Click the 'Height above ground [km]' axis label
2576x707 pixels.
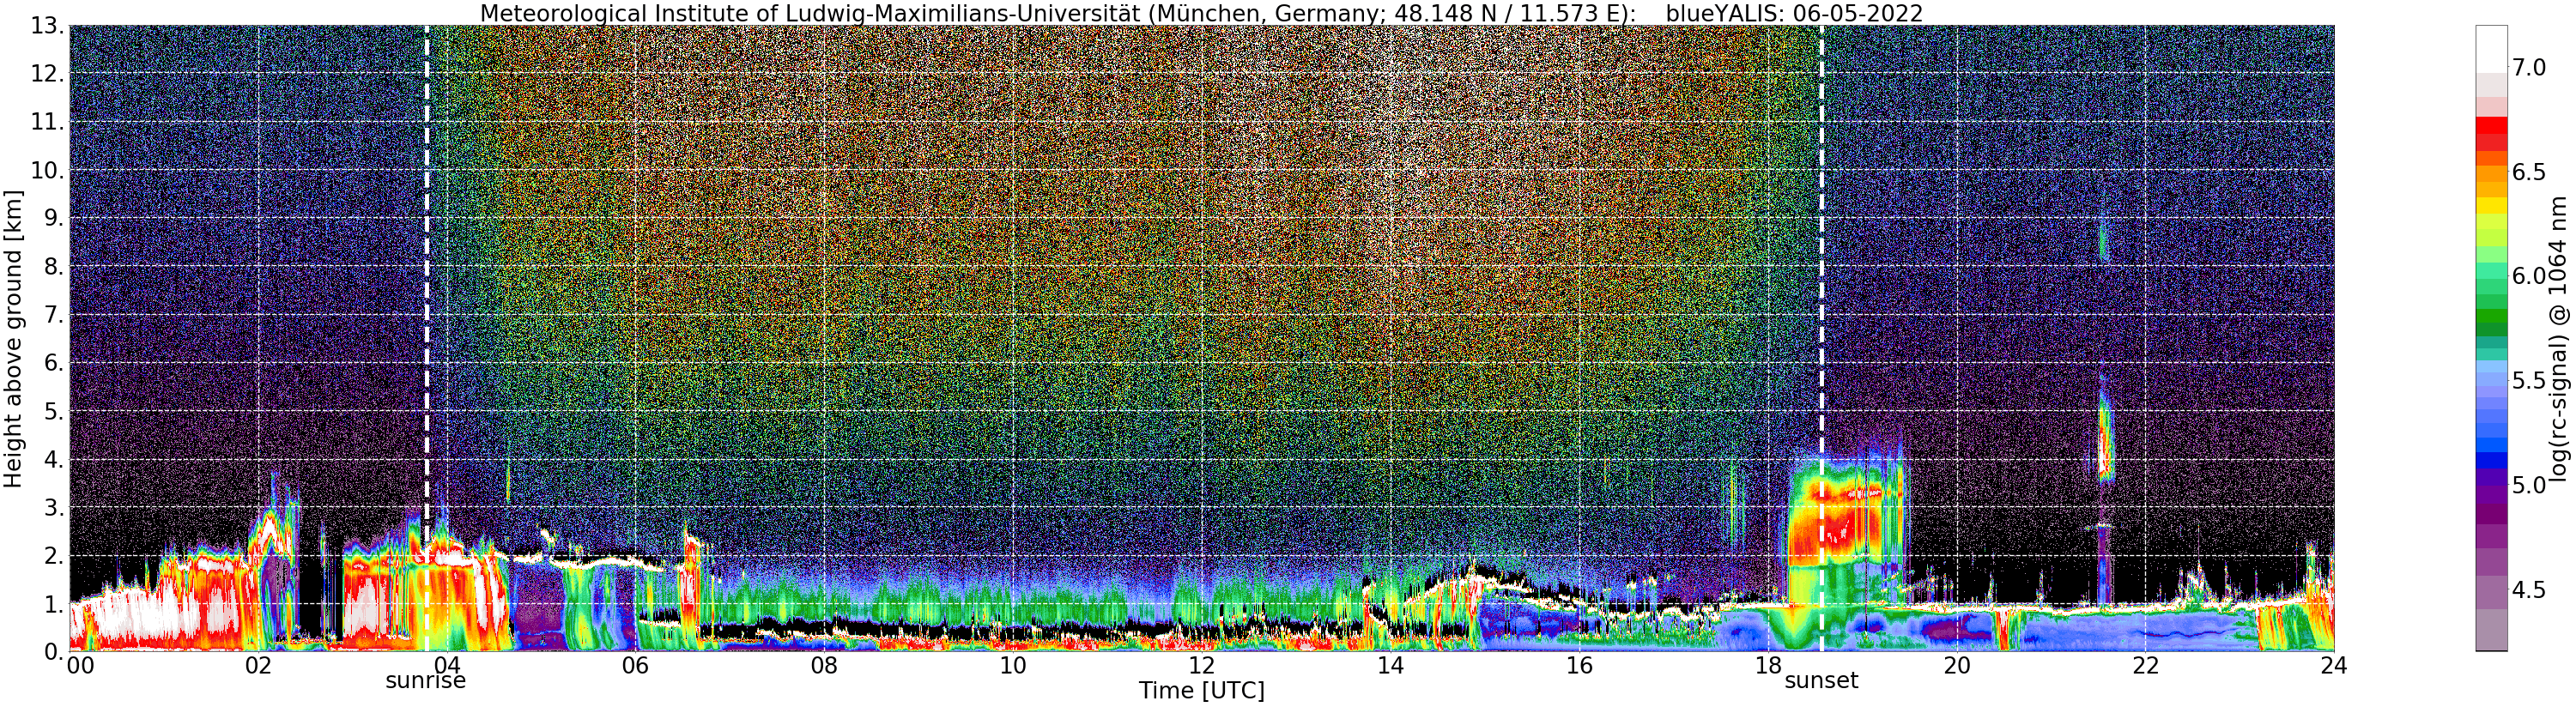(x=13, y=338)
